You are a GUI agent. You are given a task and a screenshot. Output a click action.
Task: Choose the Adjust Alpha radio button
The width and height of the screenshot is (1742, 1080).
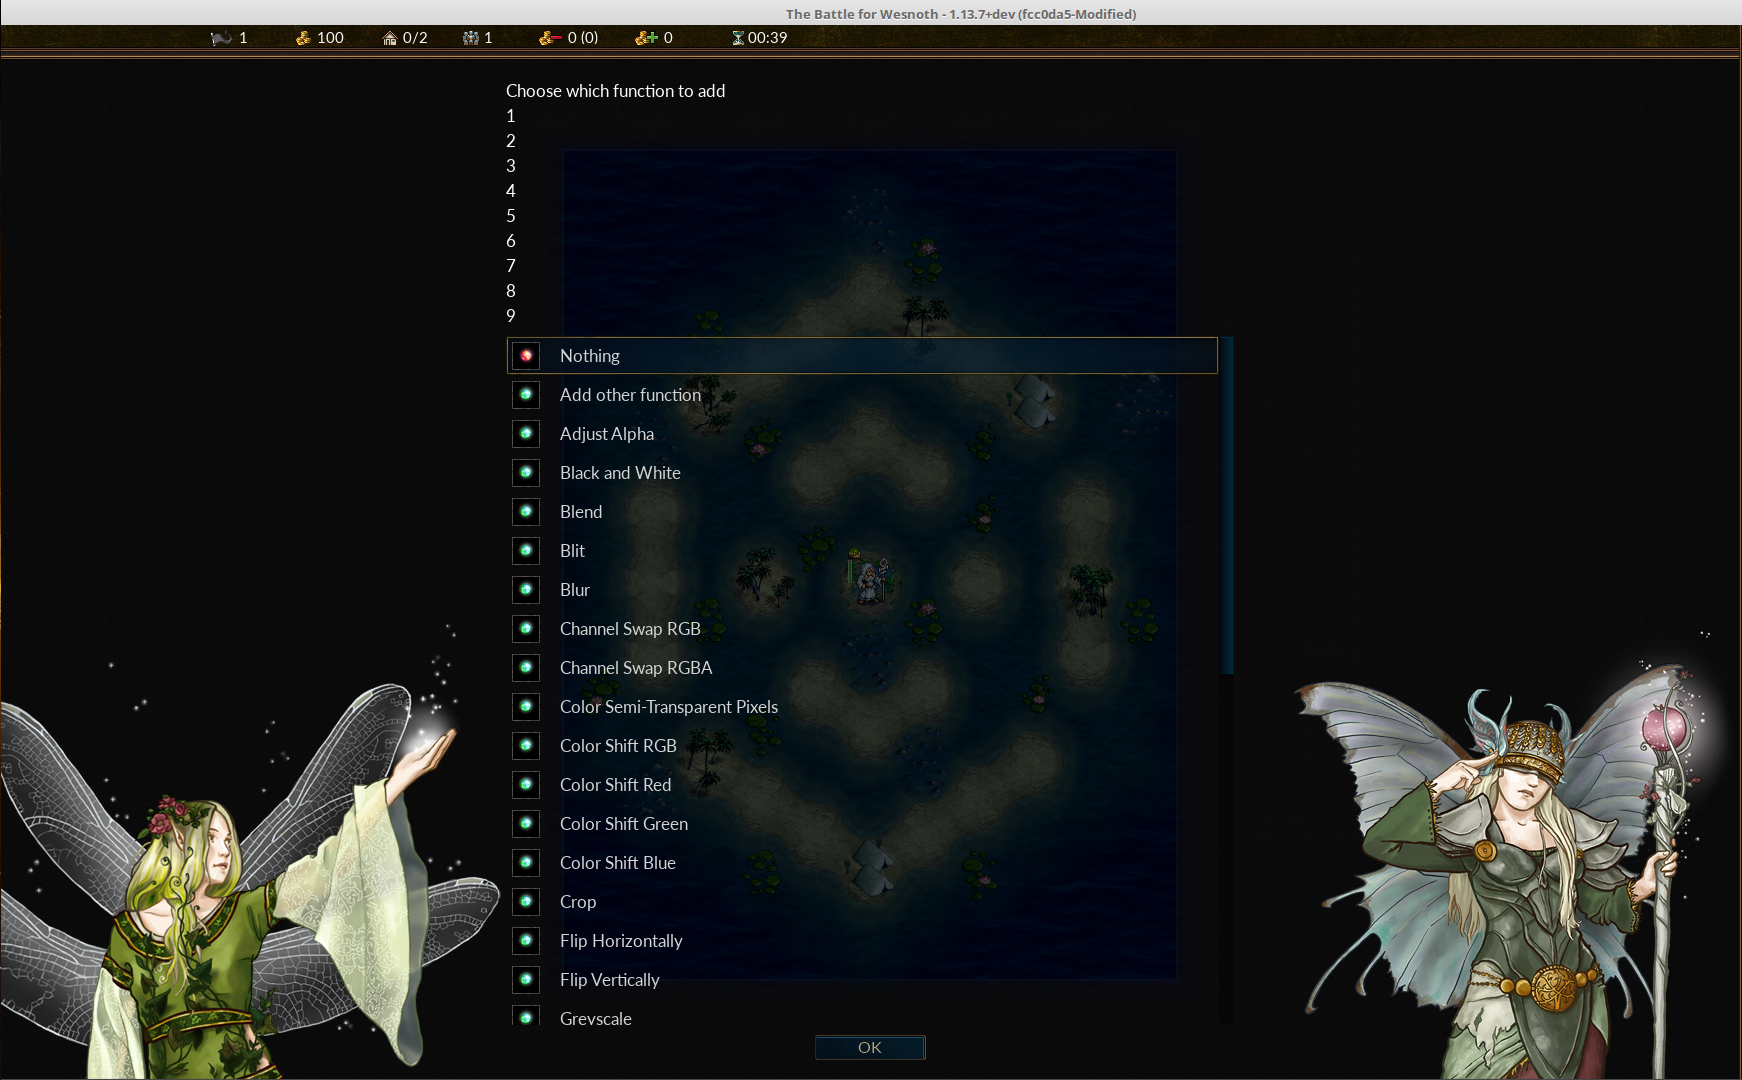pos(526,434)
